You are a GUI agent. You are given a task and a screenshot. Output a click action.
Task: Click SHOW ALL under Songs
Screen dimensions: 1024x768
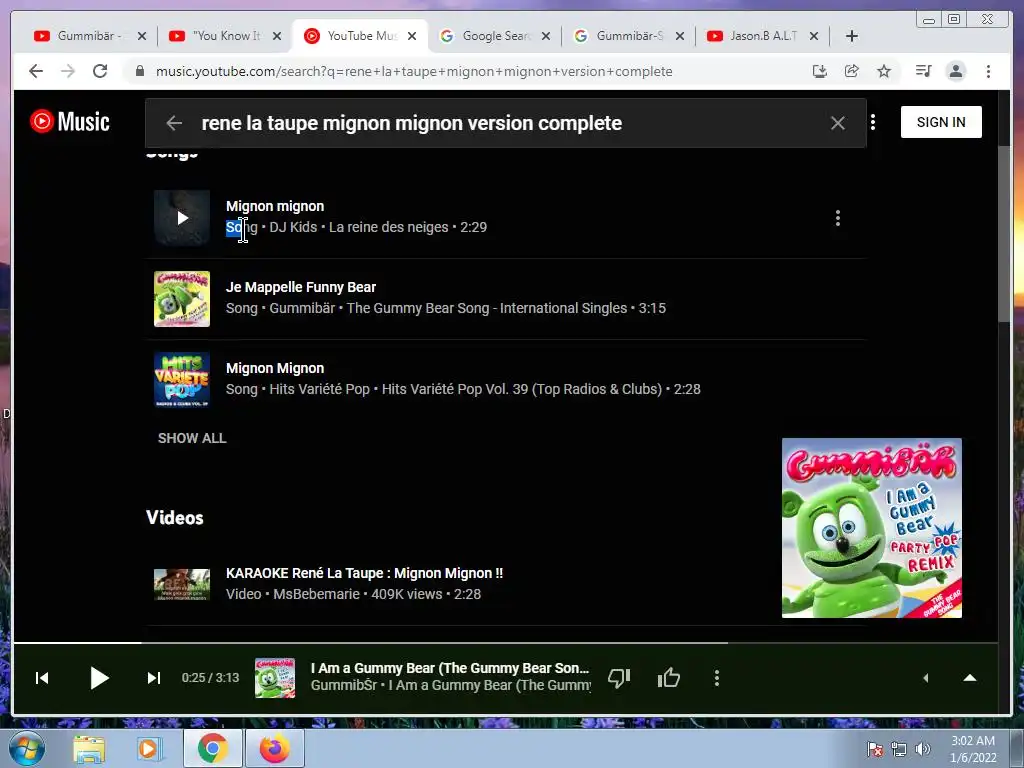click(192, 438)
